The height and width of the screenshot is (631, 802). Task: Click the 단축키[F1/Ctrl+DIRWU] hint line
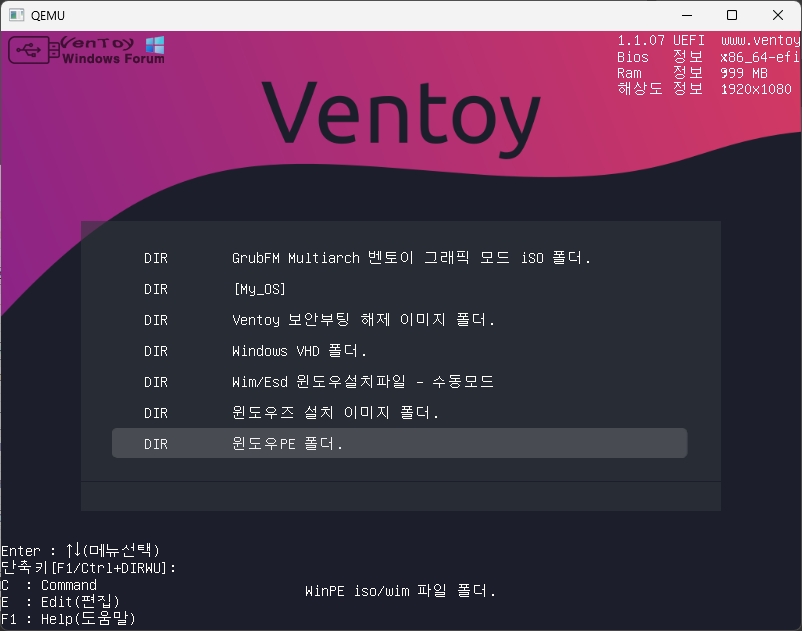click(x=88, y=568)
